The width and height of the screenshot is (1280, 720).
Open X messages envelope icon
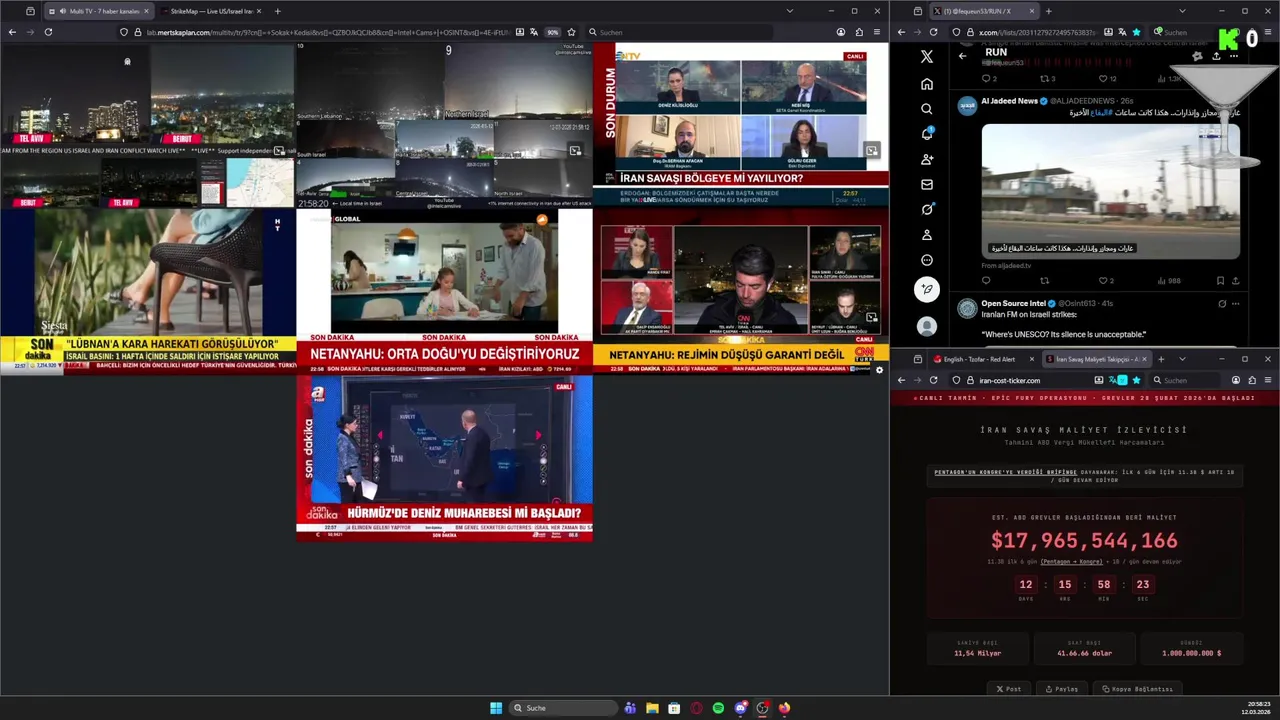tap(927, 184)
